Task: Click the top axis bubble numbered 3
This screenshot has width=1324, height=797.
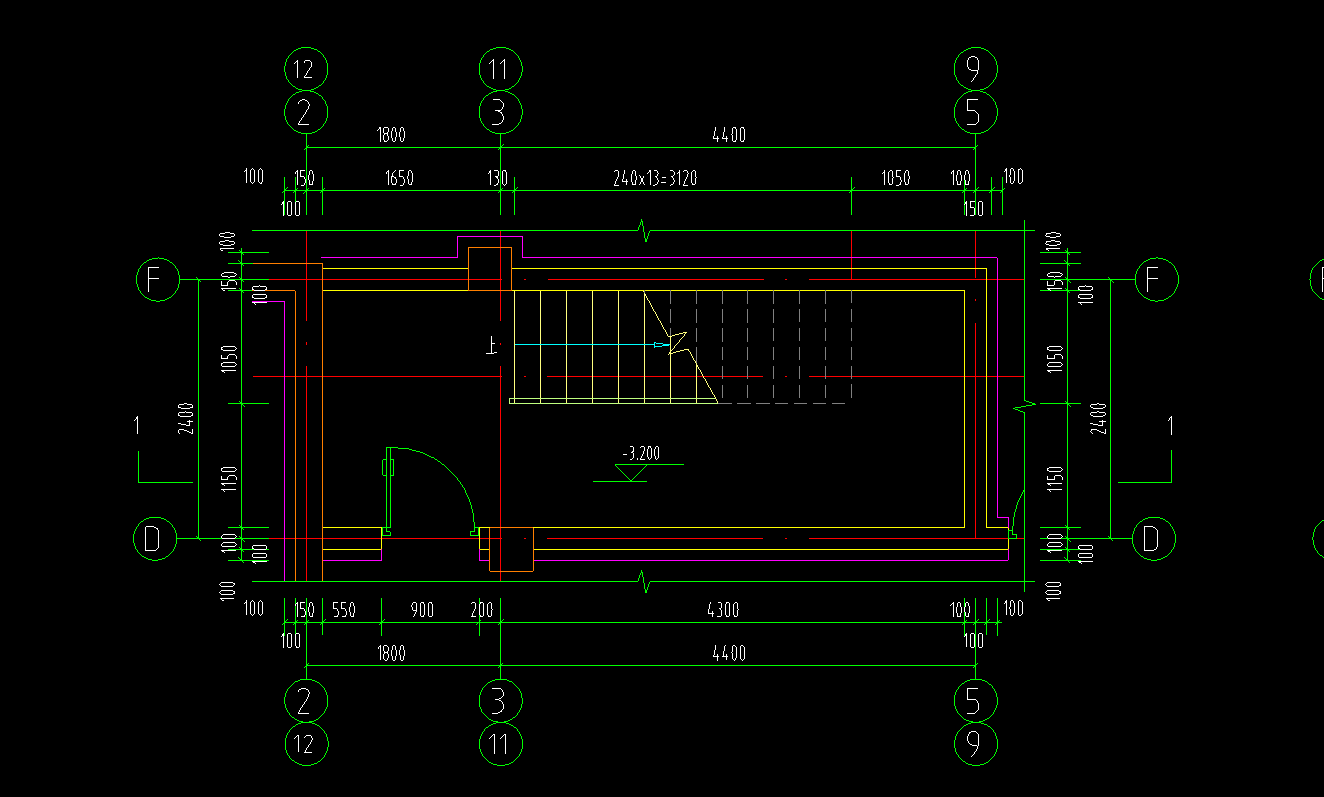Action: [500, 112]
